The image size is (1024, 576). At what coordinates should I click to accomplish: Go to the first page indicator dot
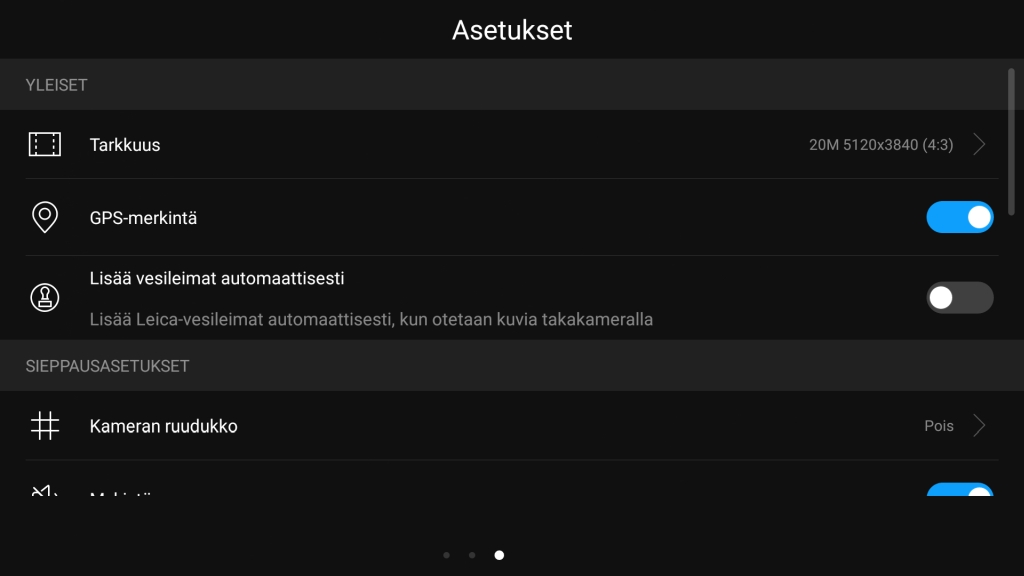[x=446, y=555]
